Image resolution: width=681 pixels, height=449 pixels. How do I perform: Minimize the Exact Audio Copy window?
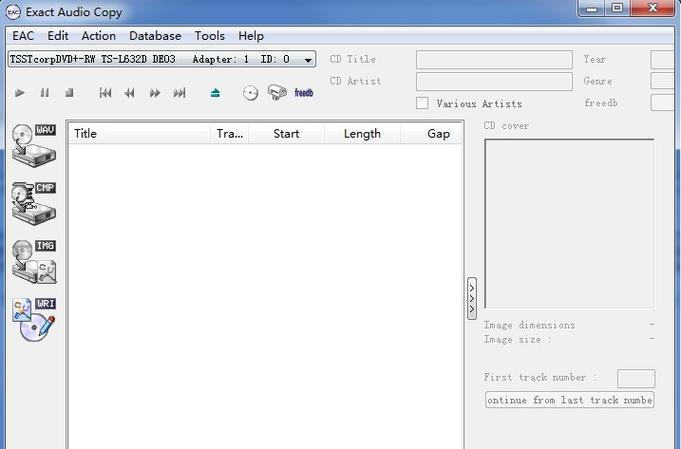click(591, 8)
